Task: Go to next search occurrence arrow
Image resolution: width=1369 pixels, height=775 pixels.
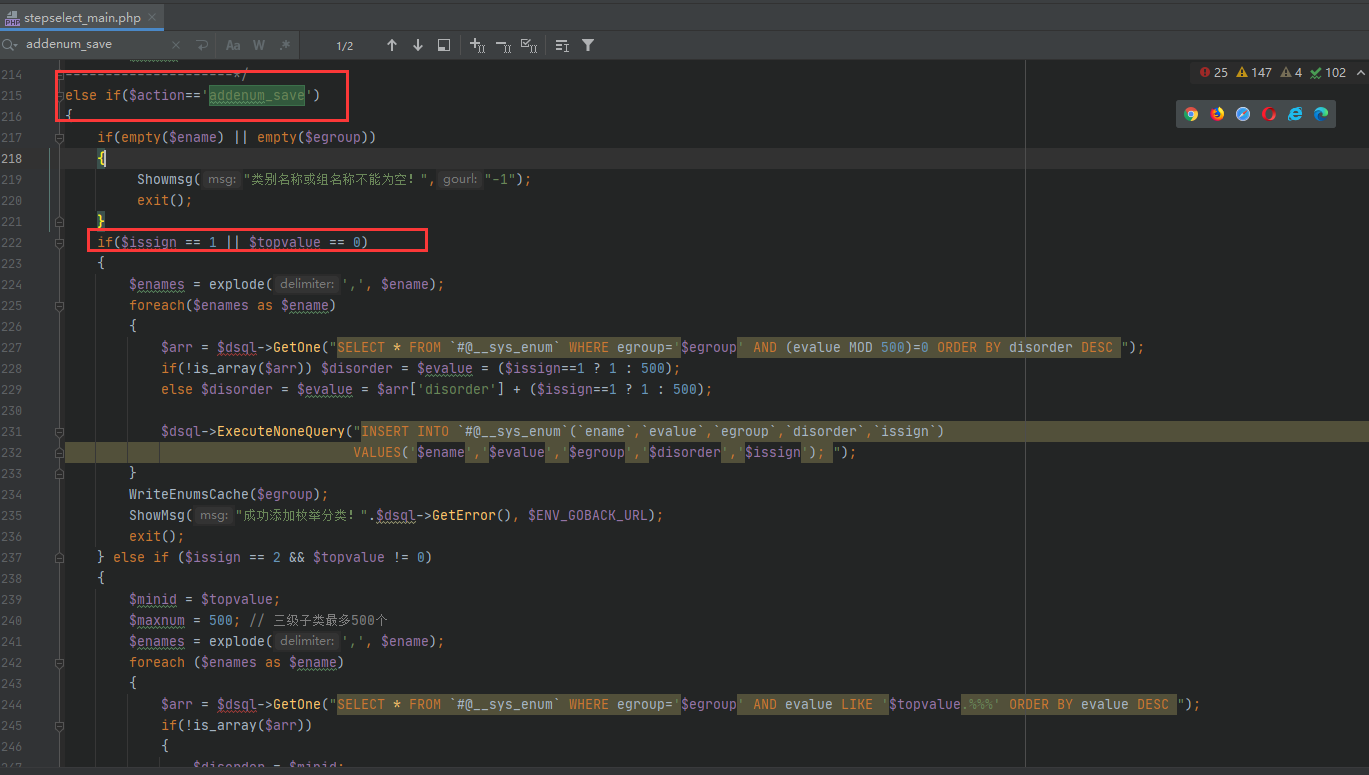Action: click(x=418, y=45)
